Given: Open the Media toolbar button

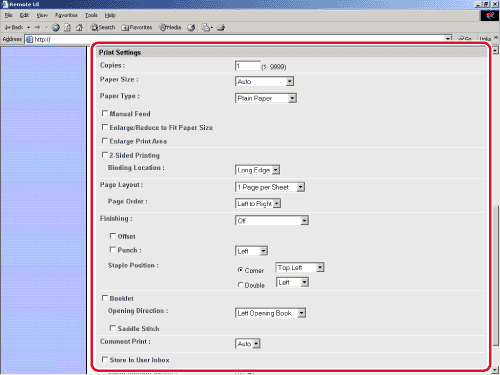Looking at the screenshot, I should tap(170, 27).
